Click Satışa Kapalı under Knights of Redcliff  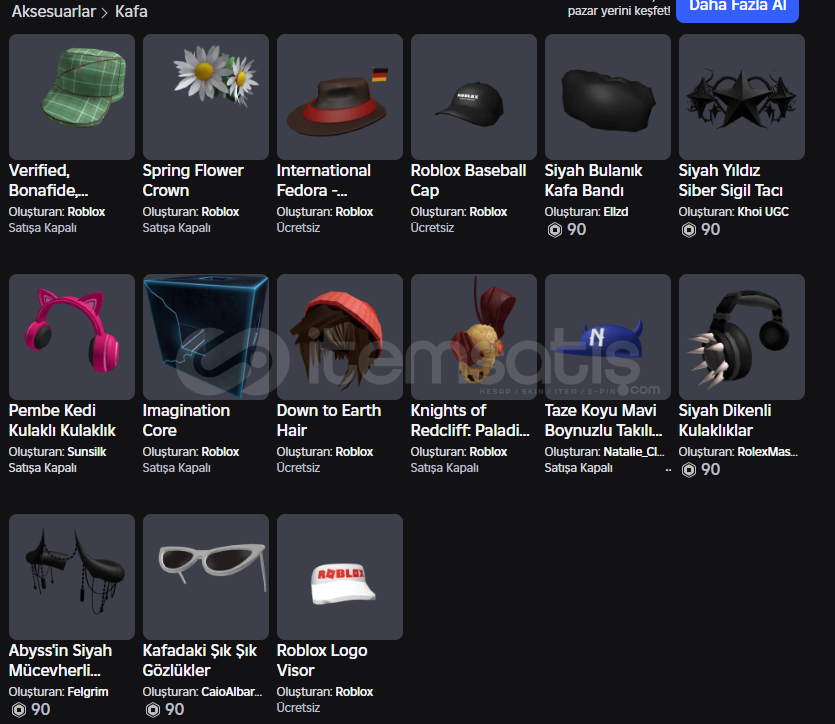pyautogui.click(x=444, y=468)
